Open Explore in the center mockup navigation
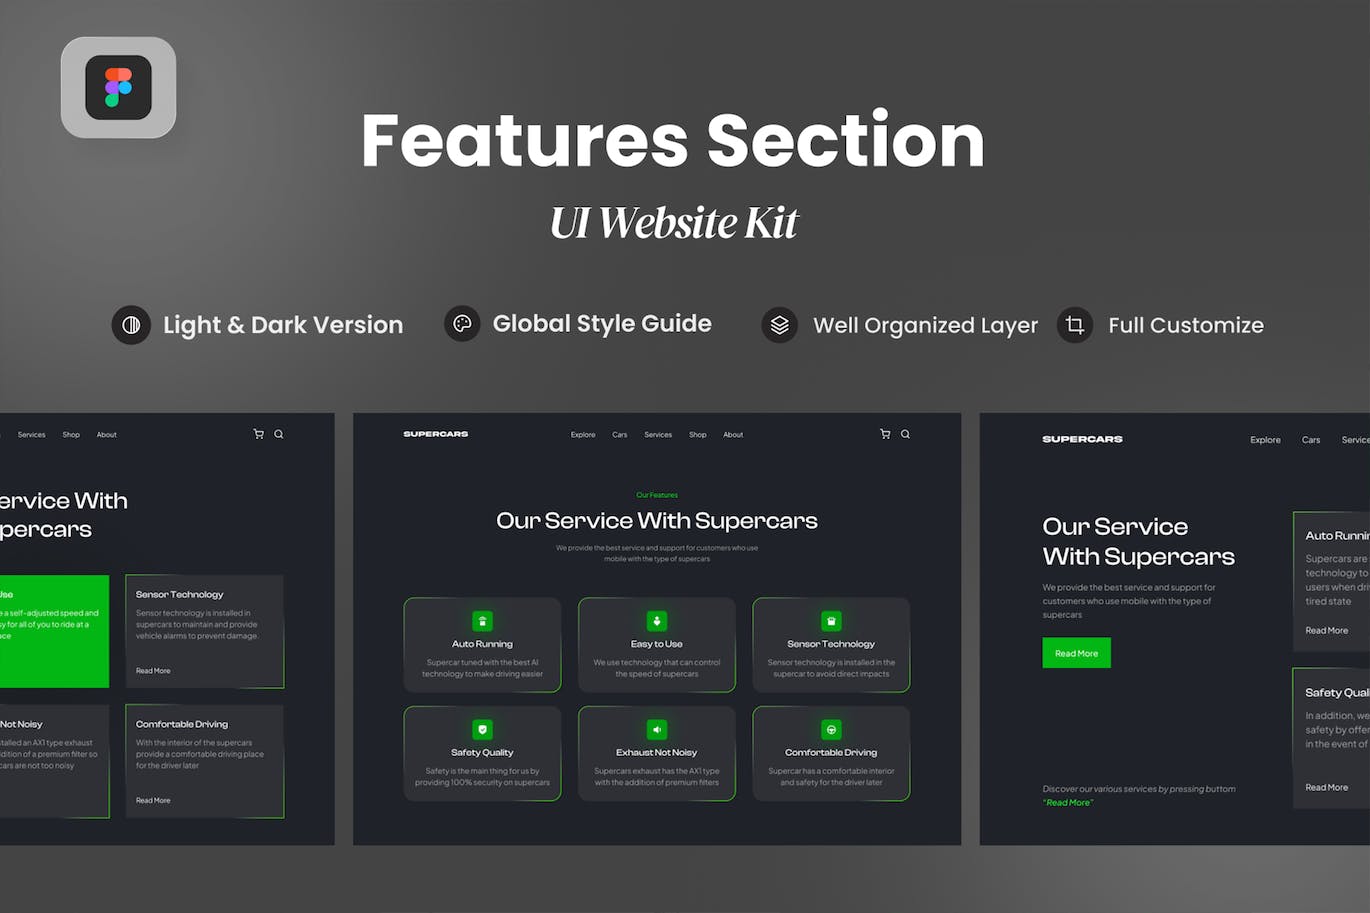Image resolution: width=1370 pixels, height=913 pixels. [583, 435]
